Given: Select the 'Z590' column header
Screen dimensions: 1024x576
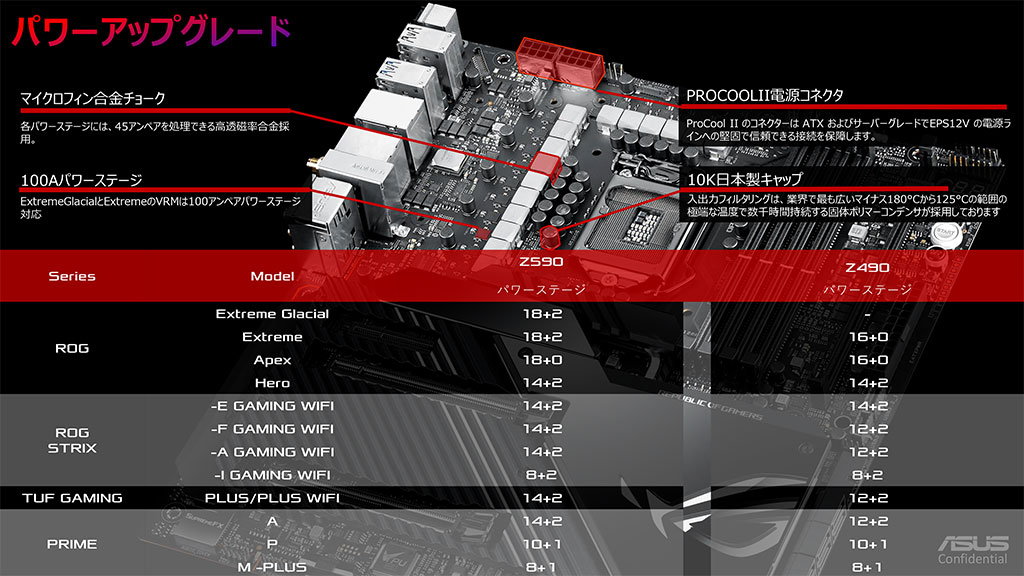Looking at the screenshot, I should [541, 261].
